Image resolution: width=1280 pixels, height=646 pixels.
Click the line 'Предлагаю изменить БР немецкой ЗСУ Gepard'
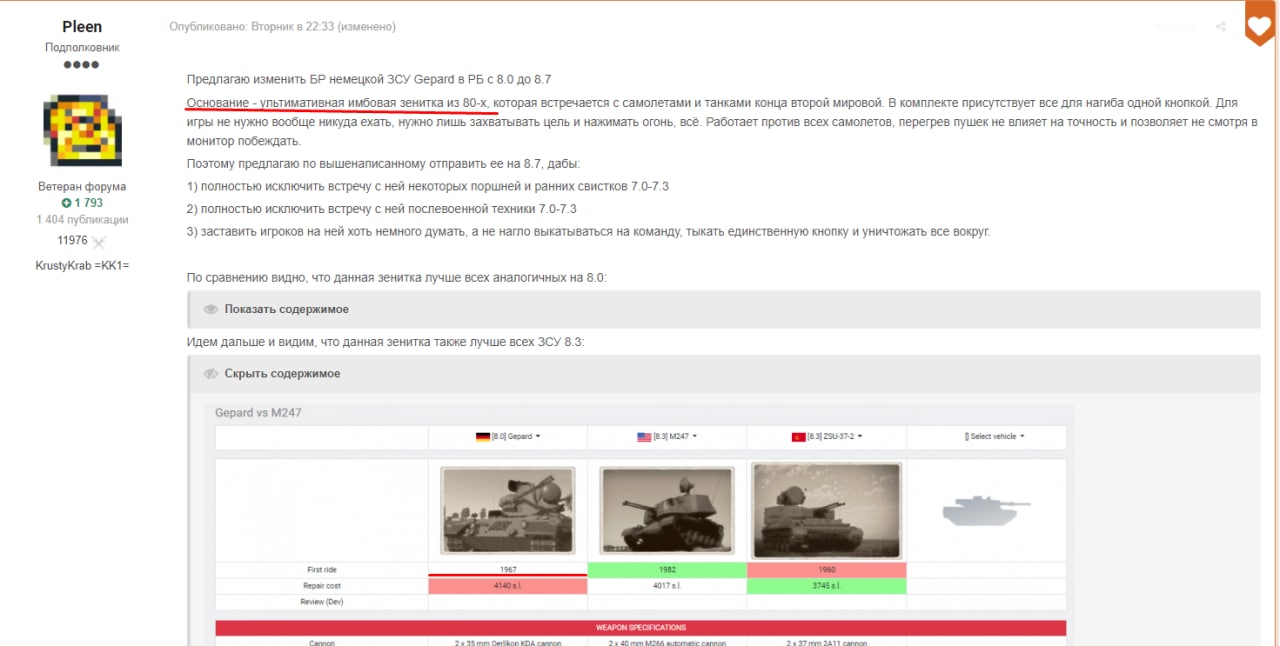tap(369, 79)
